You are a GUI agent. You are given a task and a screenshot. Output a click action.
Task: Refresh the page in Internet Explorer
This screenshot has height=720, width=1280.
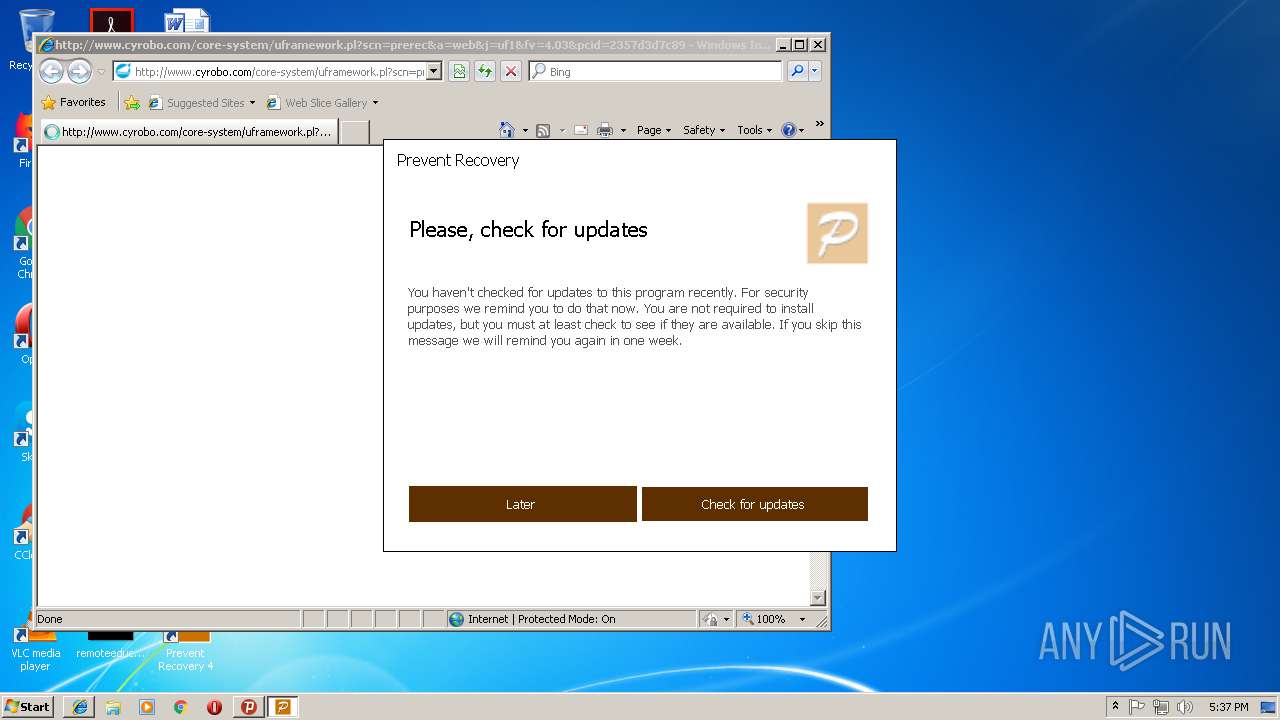[x=485, y=71]
